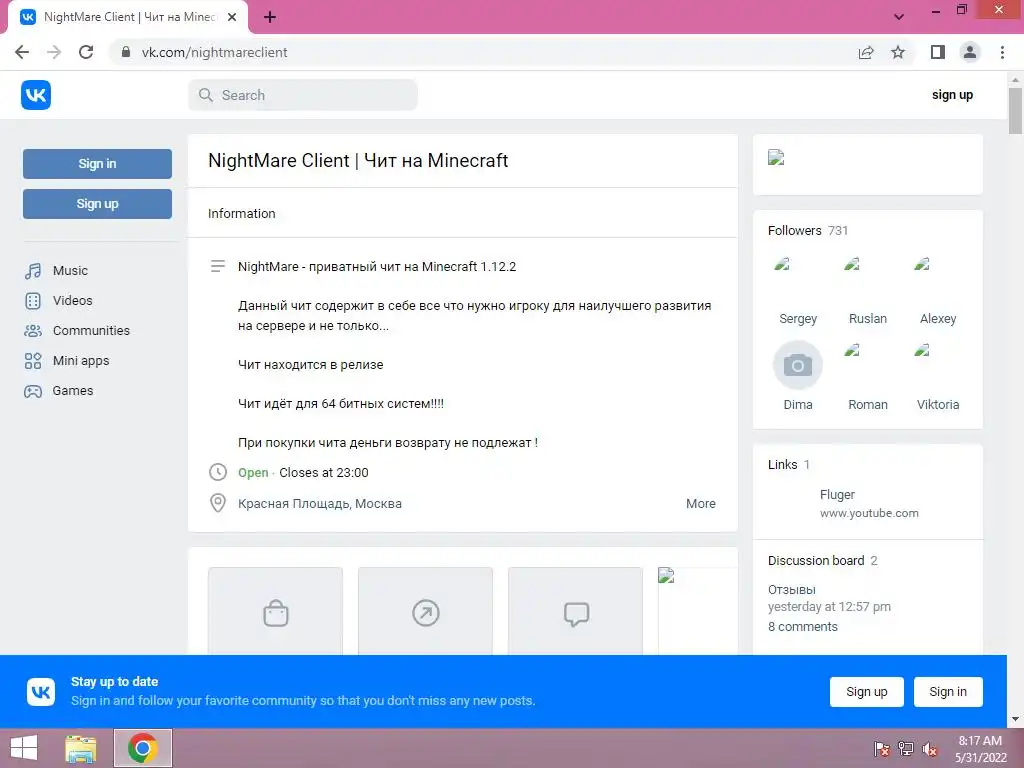Click the blue Sign up button in sidebar
This screenshot has height=768, width=1024.
pyautogui.click(x=97, y=204)
